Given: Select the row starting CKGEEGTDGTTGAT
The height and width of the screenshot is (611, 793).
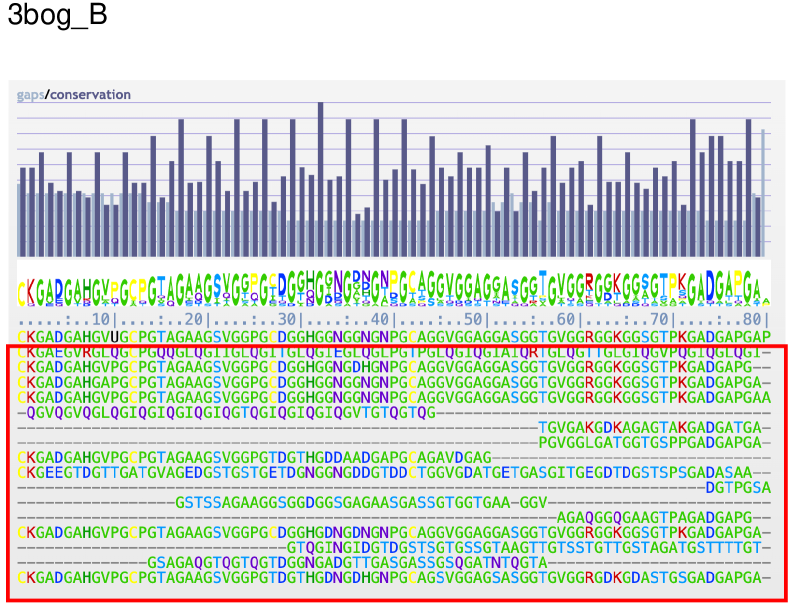Looking at the screenshot, I should point(394,472).
